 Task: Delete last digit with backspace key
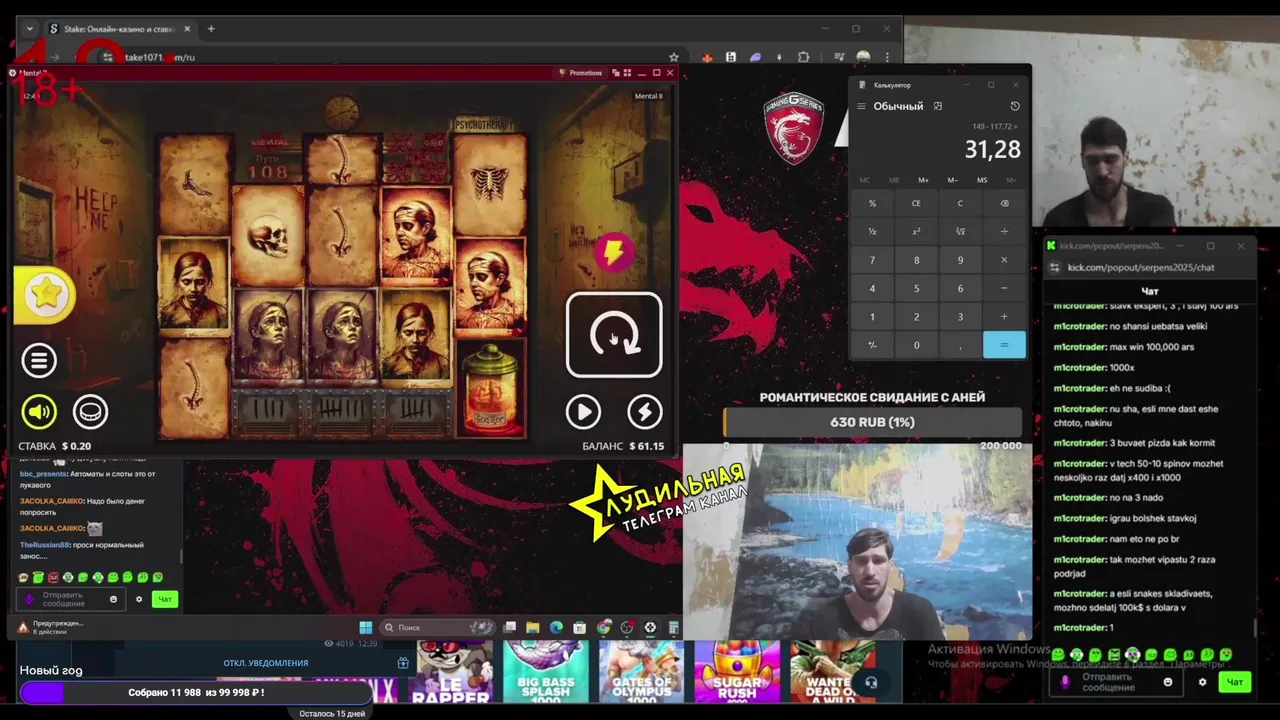tap(1004, 203)
